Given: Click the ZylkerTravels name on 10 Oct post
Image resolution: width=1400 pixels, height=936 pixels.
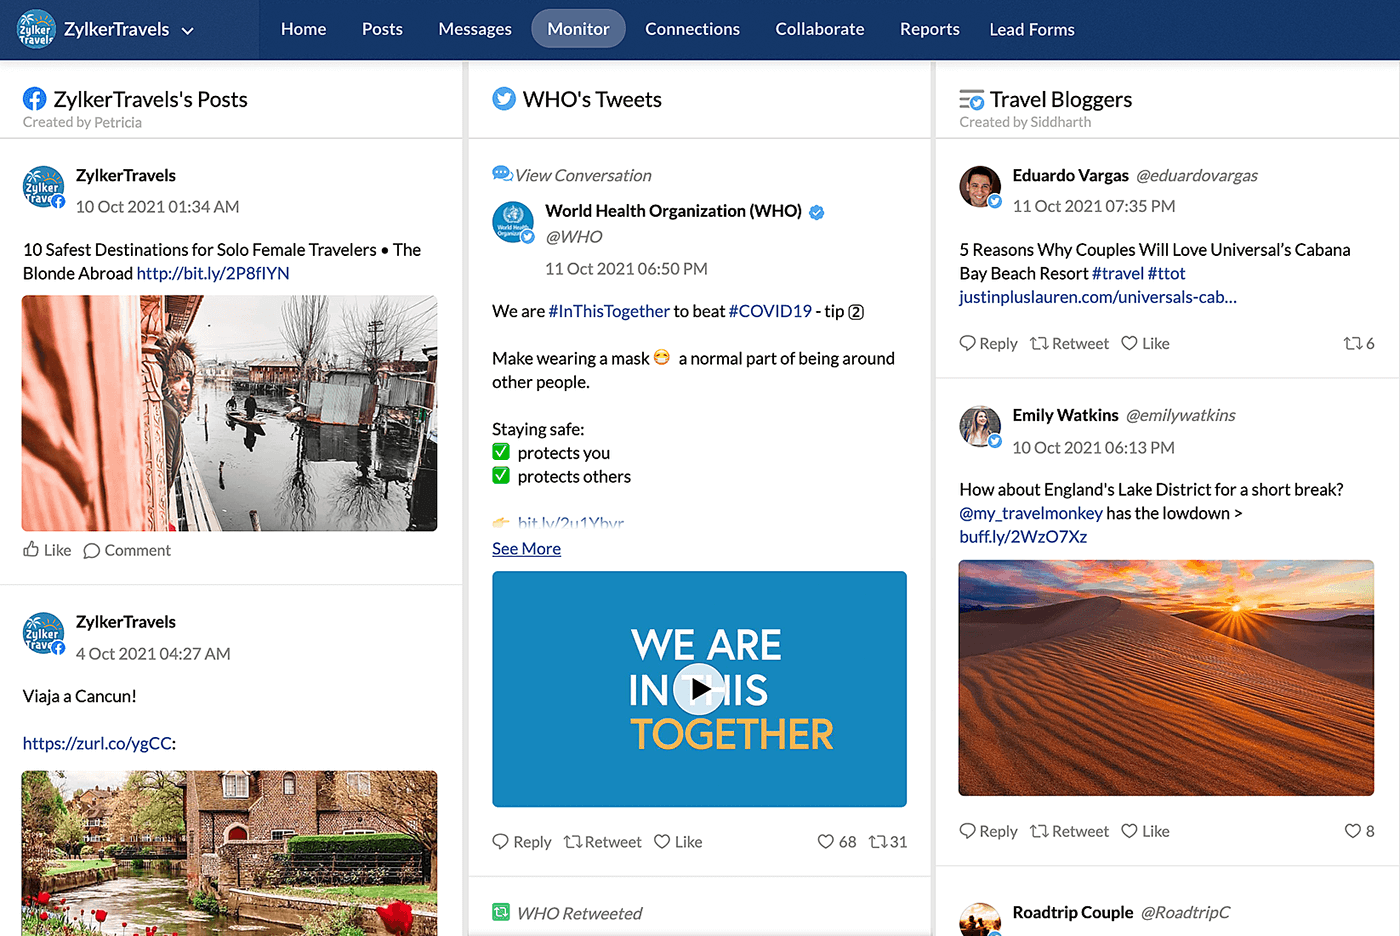Looking at the screenshot, I should [x=126, y=175].
